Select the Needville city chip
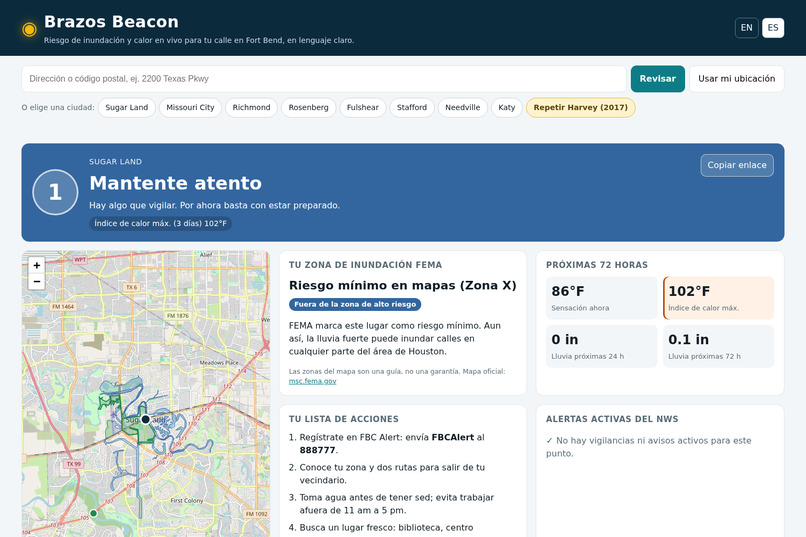This screenshot has height=537, width=806. tap(463, 107)
